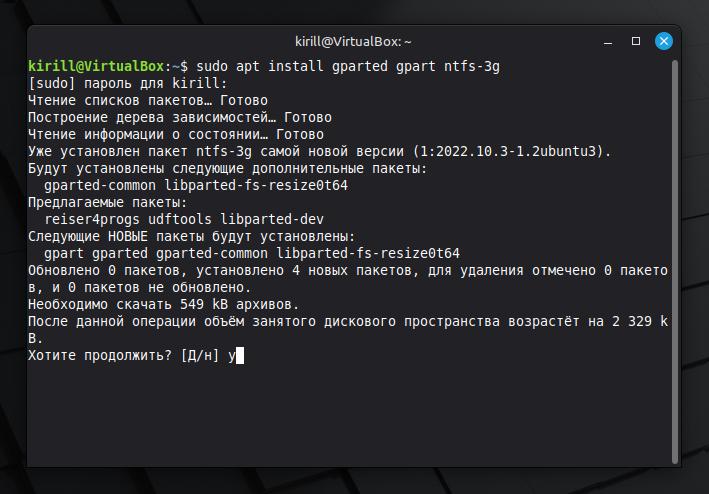Click reiser4progs in the suggested packages
The width and height of the screenshot is (709, 494).
coord(94,219)
